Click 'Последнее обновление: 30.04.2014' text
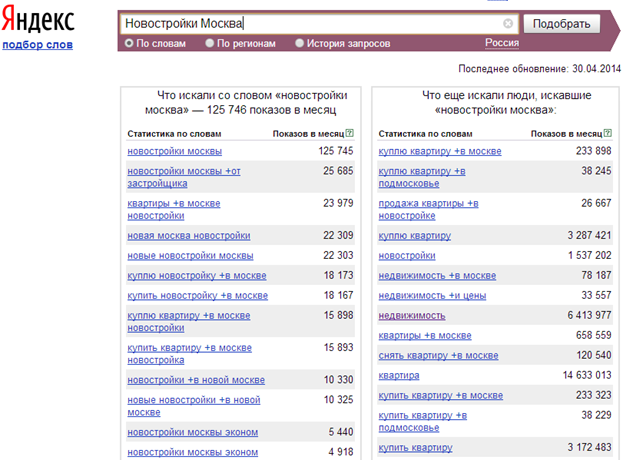 540,69
